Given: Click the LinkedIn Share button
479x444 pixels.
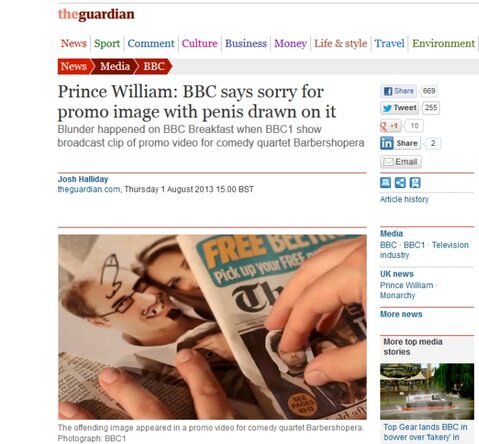Looking at the screenshot, I should [x=400, y=143].
